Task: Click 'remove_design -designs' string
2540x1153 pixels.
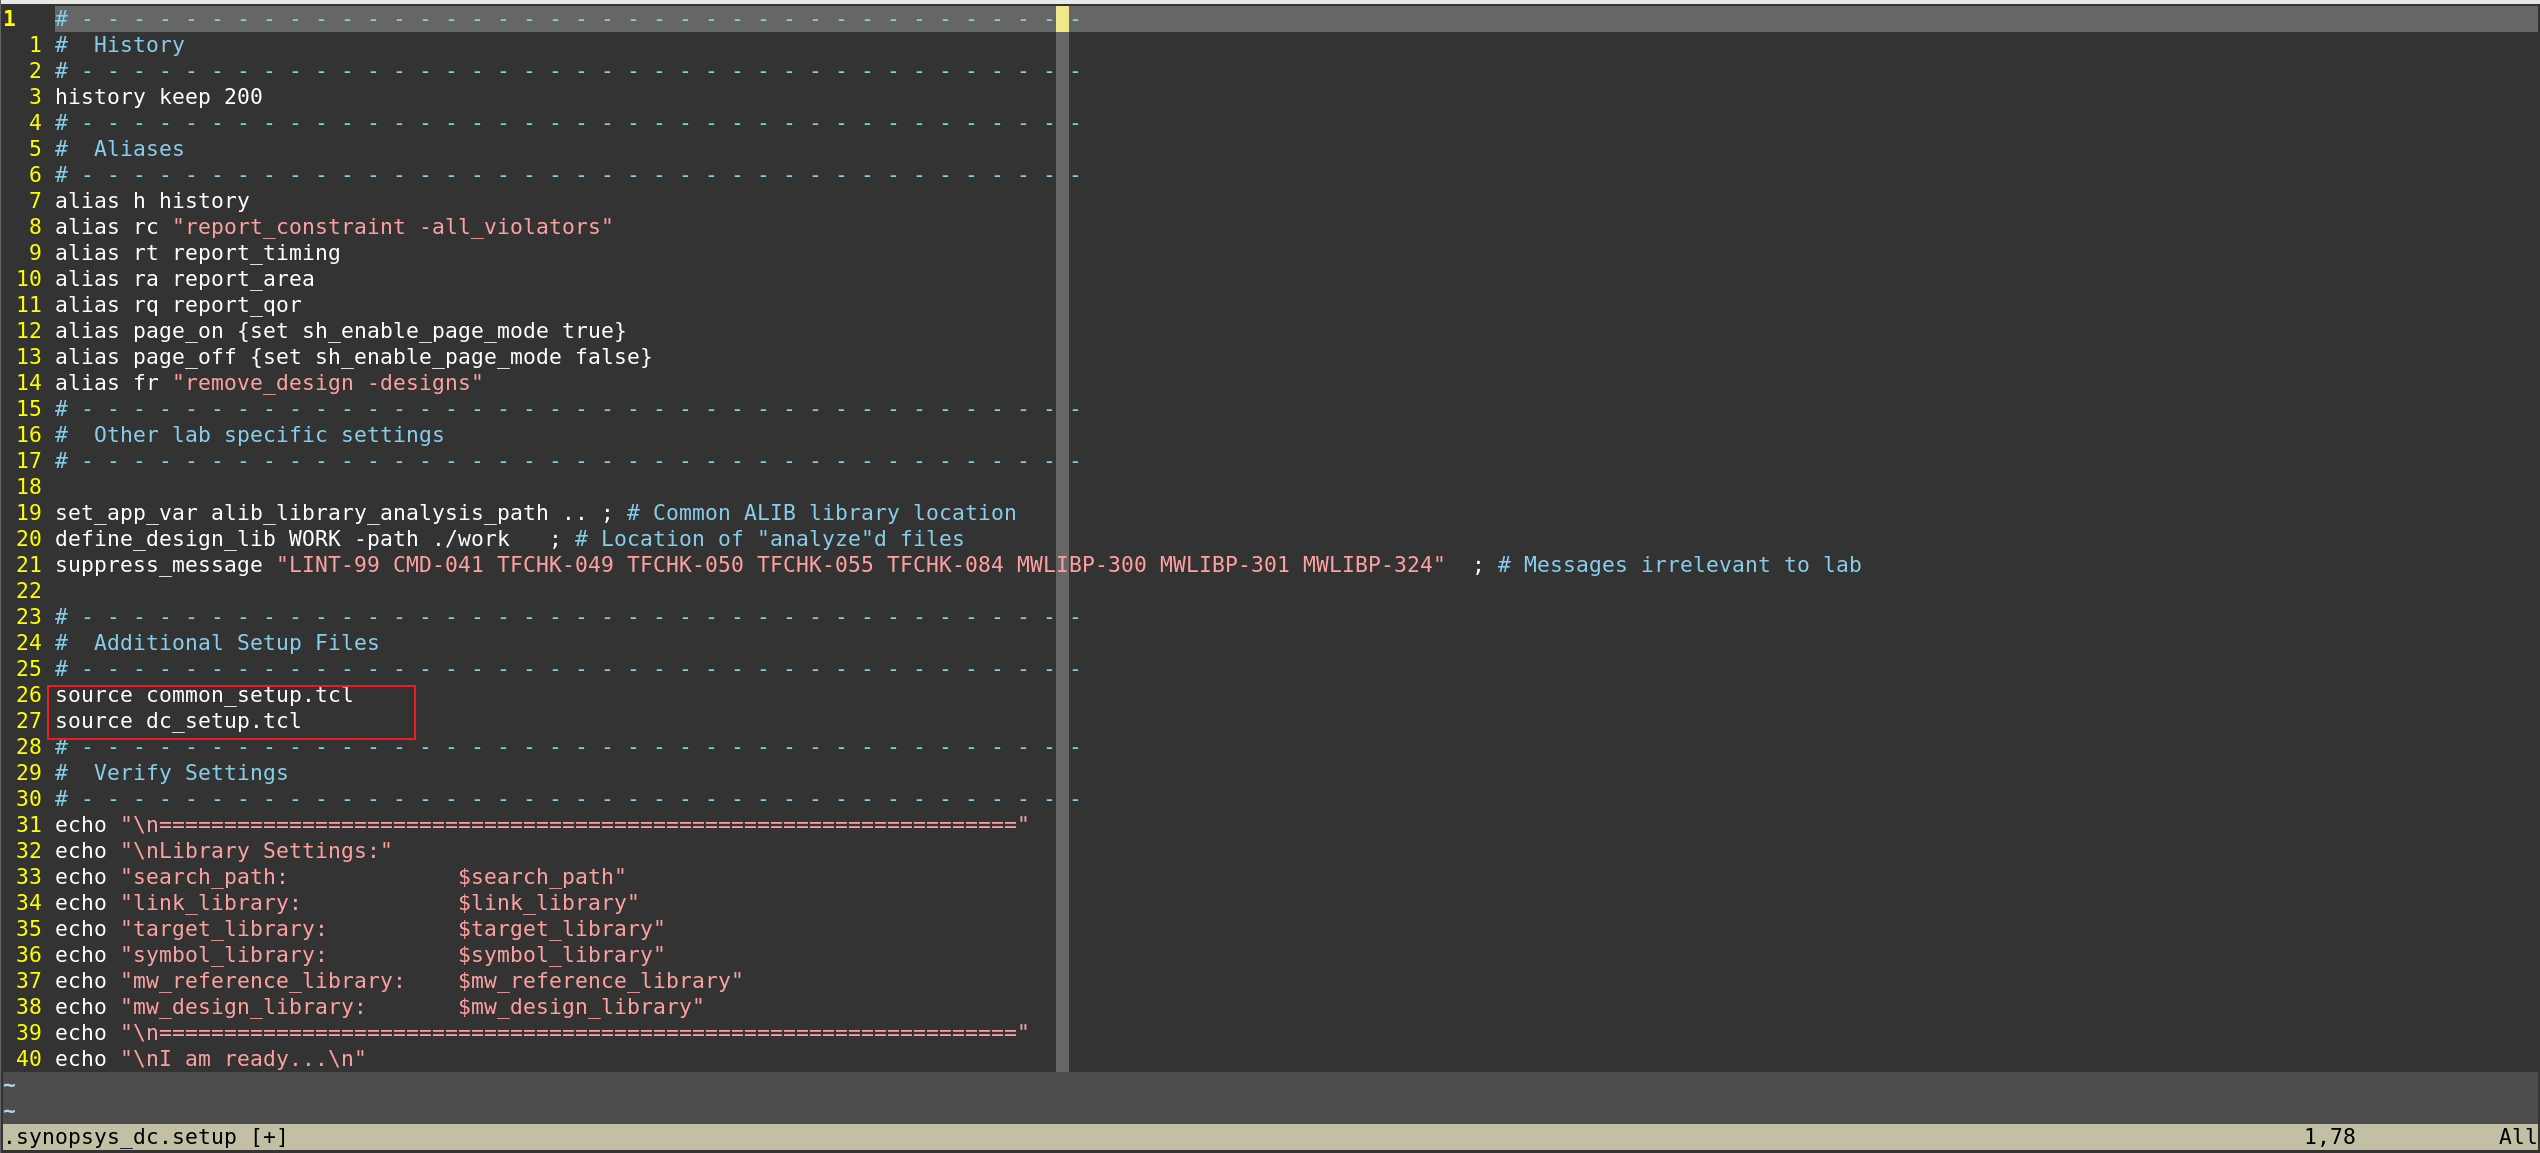Action: pos(327,383)
